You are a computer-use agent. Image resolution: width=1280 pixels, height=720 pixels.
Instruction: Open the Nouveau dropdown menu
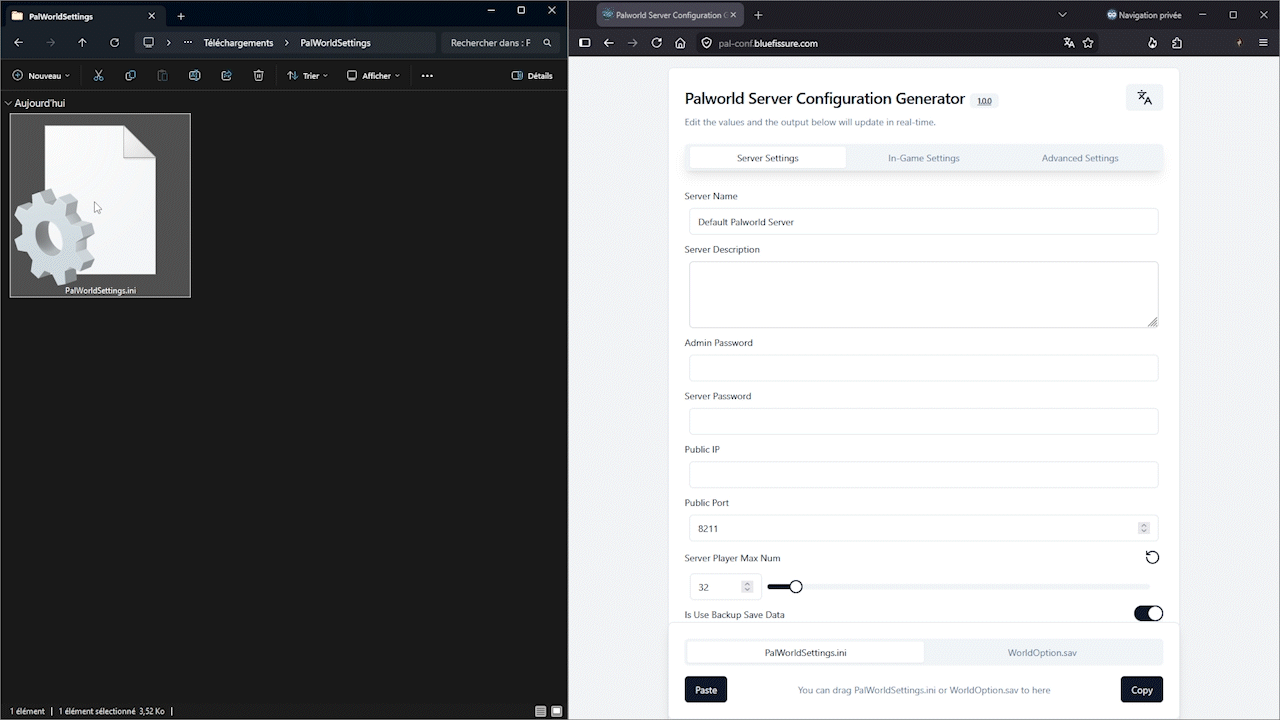[x=41, y=76]
